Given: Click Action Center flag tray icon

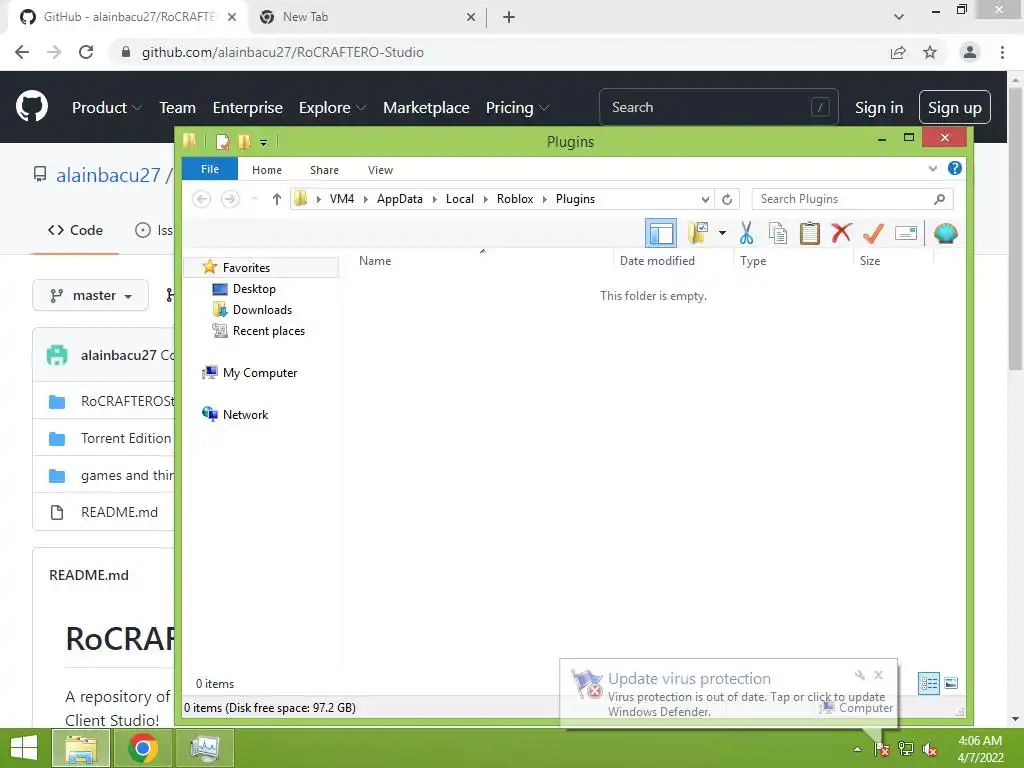Looking at the screenshot, I should [882, 749].
